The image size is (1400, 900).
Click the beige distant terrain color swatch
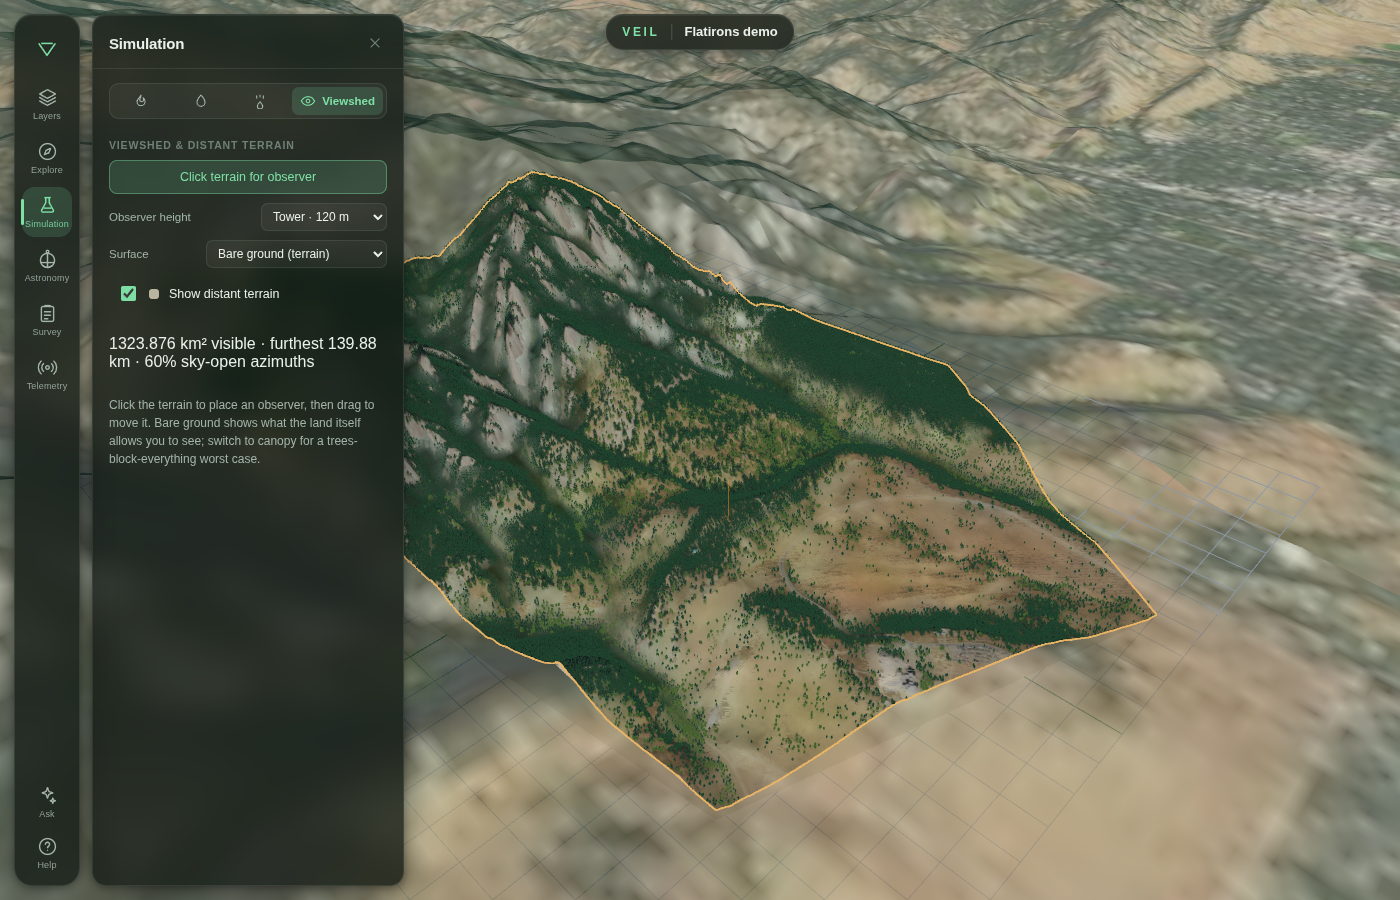(x=154, y=294)
